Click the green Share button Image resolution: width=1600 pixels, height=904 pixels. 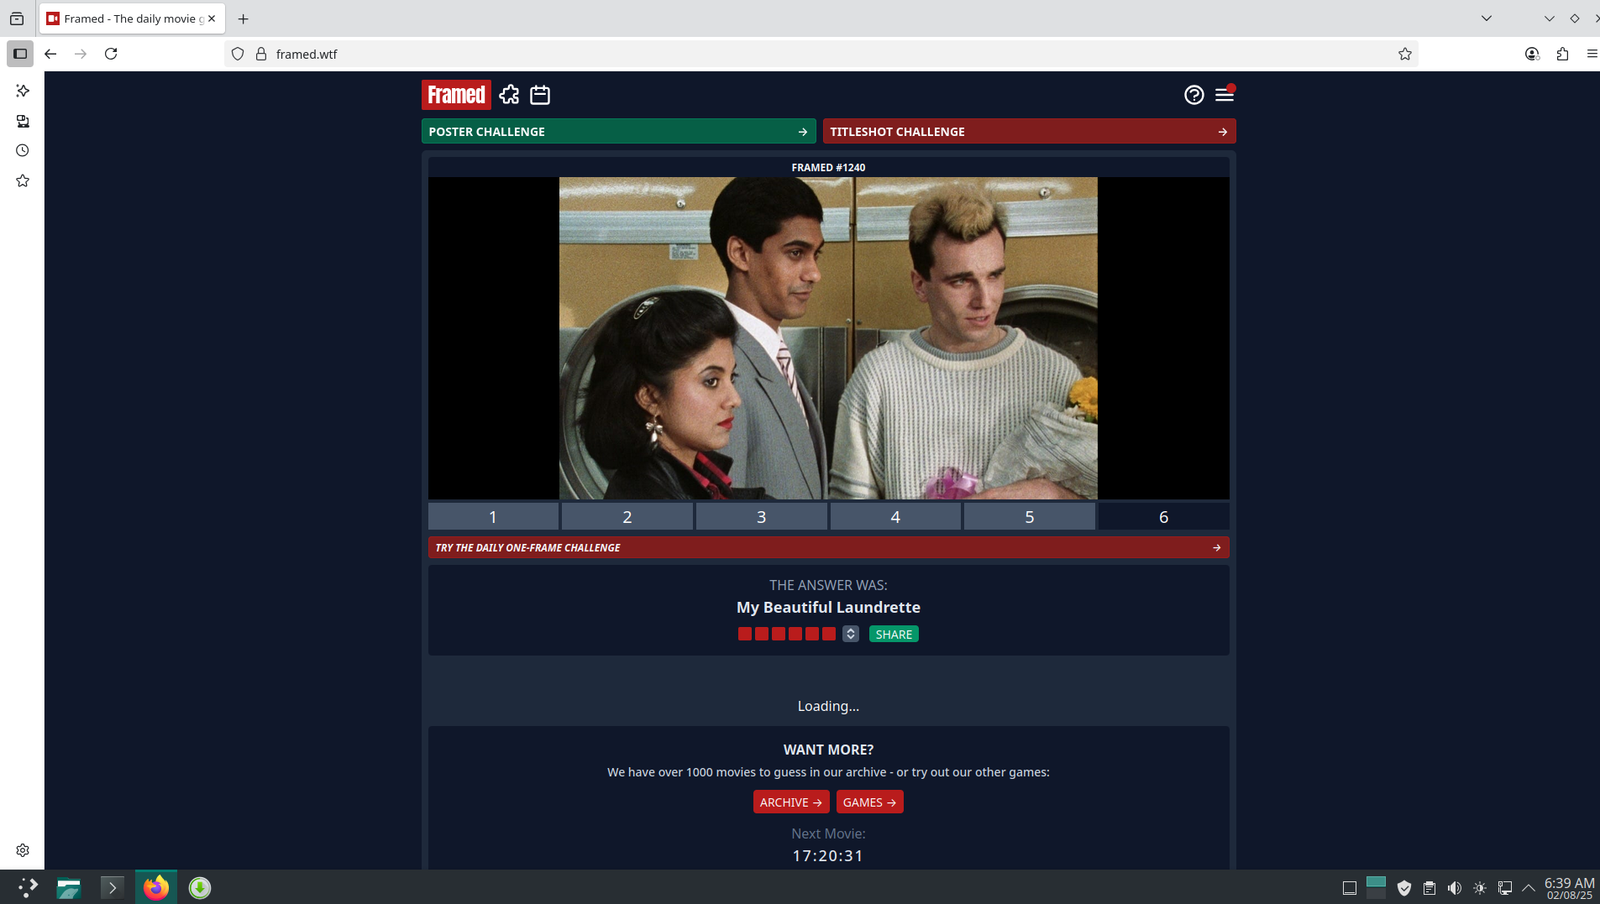pyautogui.click(x=894, y=634)
